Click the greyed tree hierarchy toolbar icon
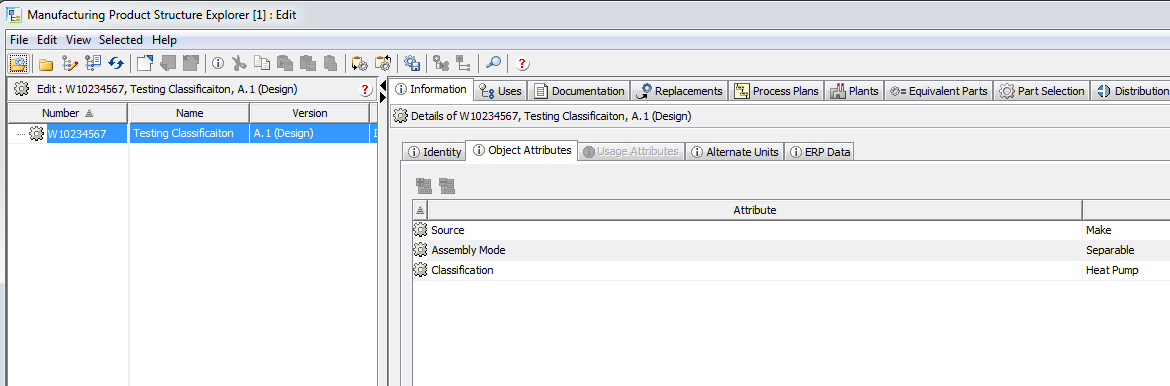 [463, 63]
